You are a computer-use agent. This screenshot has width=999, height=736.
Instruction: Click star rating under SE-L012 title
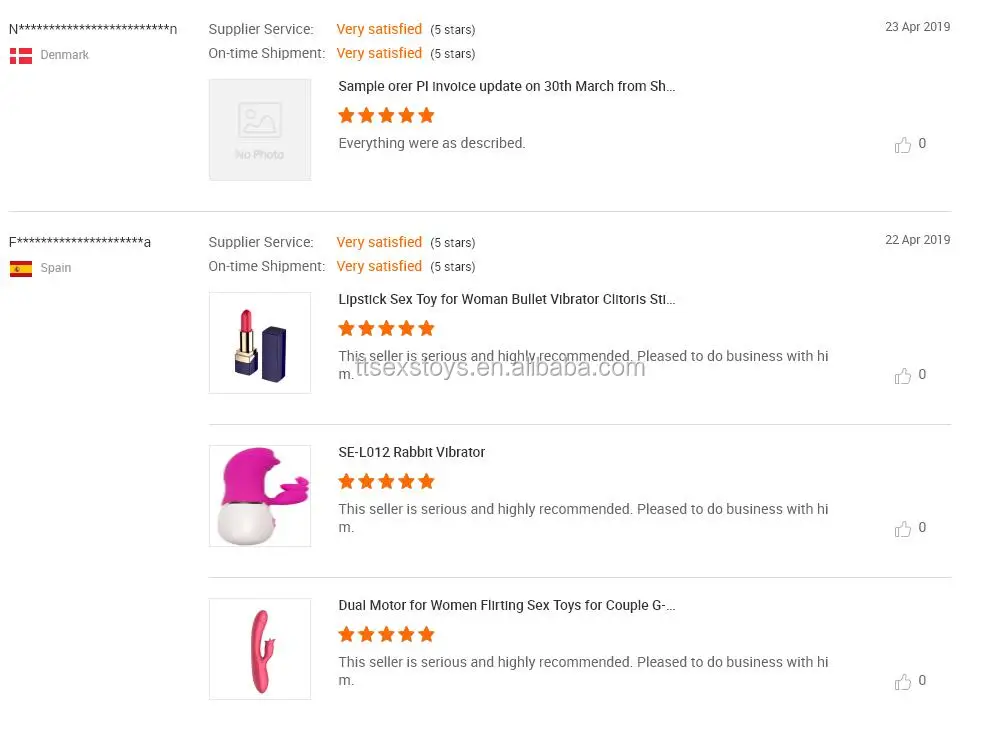pos(386,482)
